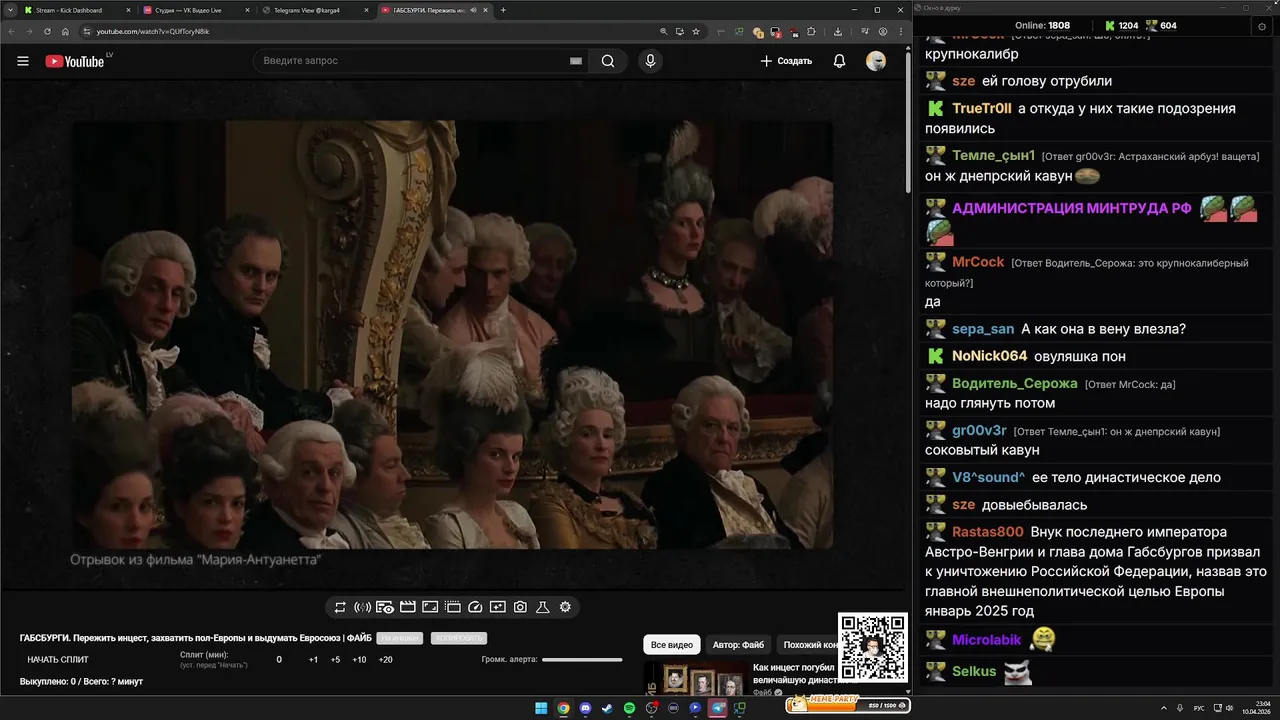
Task: Click НАЧАТЬ СПЛИТ button
Action: pyautogui.click(x=58, y=660)
